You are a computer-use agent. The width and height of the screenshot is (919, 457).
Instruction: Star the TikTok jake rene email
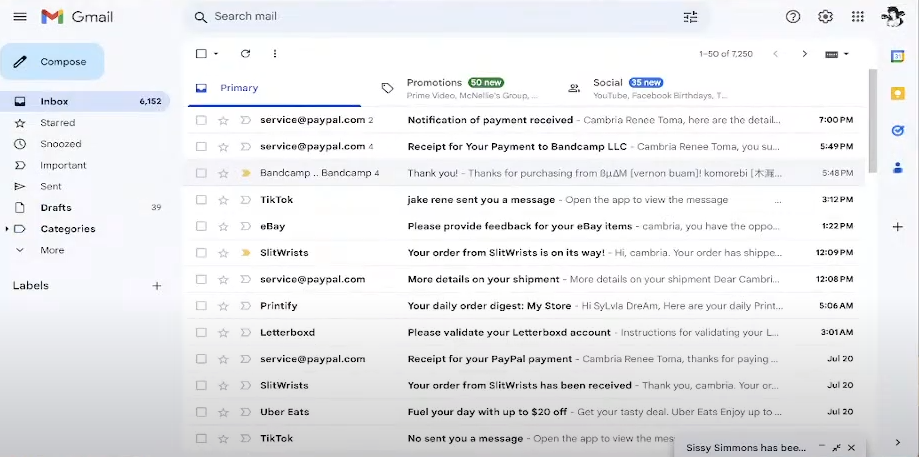[223, 200]
